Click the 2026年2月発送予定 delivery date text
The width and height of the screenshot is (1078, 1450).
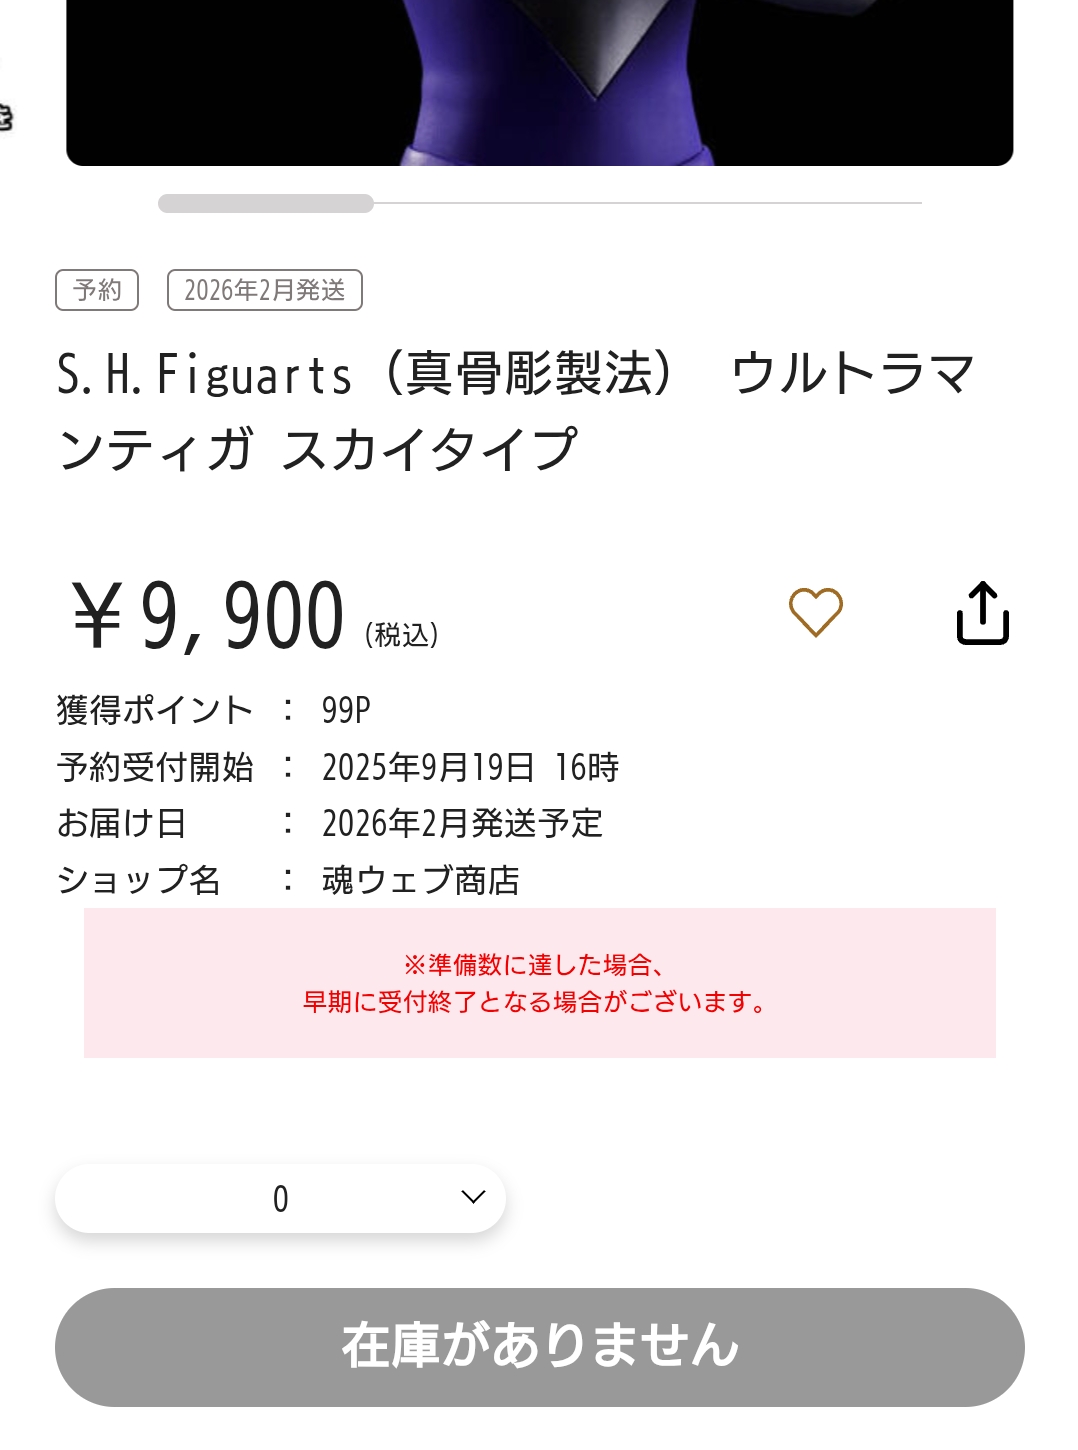[462, 823]
